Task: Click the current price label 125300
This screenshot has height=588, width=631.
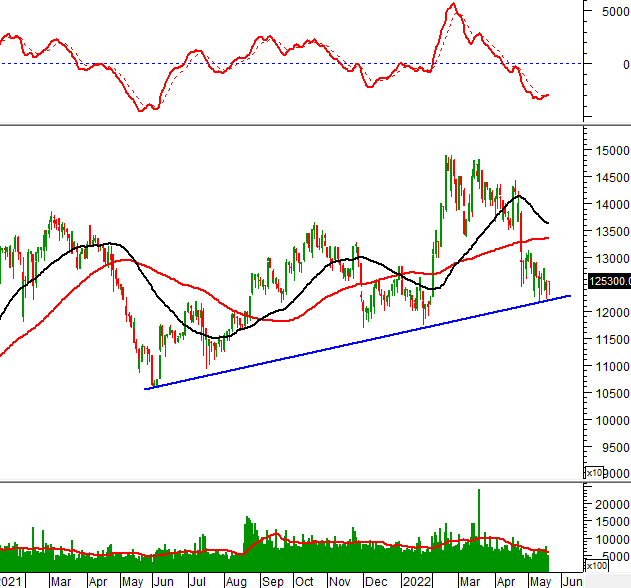Action: [609, 283]
